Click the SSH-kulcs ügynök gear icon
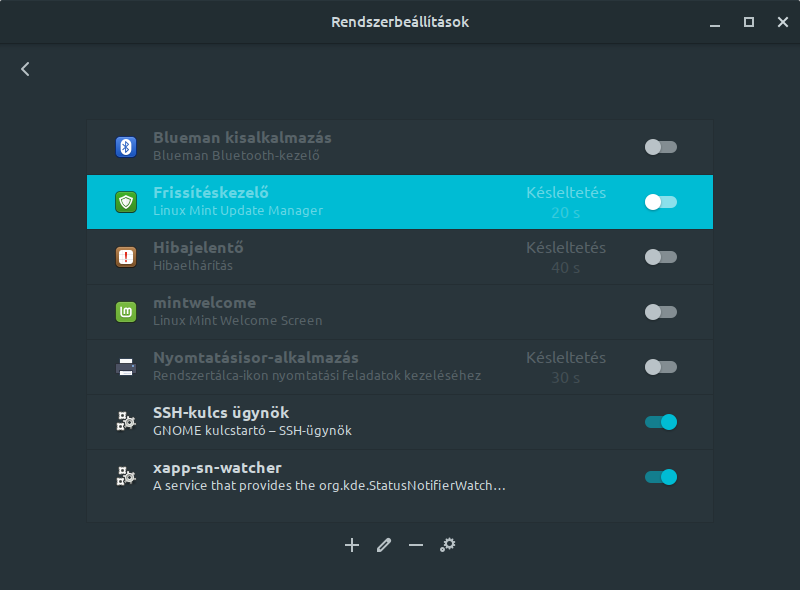 tap(126, 422)
